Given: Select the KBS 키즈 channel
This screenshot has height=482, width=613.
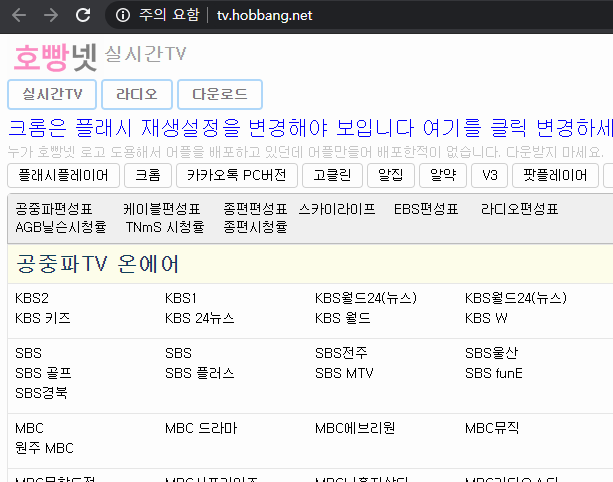Looking at the screenshot, I should click(x=43, y=318).
